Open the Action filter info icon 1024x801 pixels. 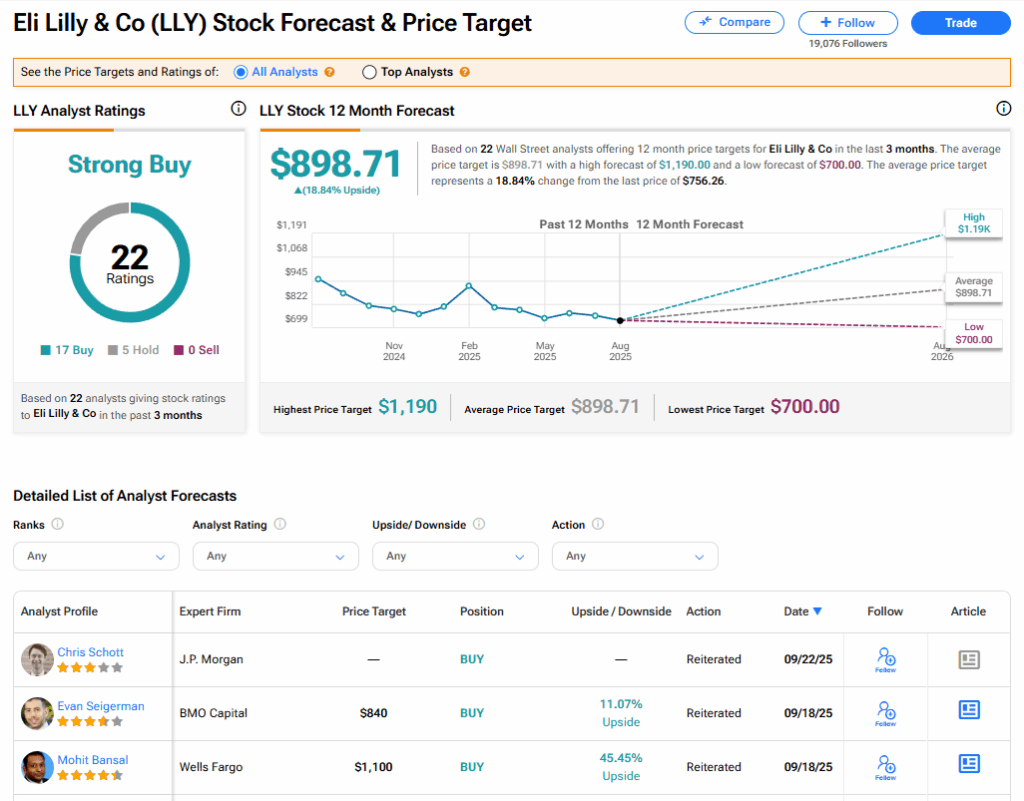(598, 524)
